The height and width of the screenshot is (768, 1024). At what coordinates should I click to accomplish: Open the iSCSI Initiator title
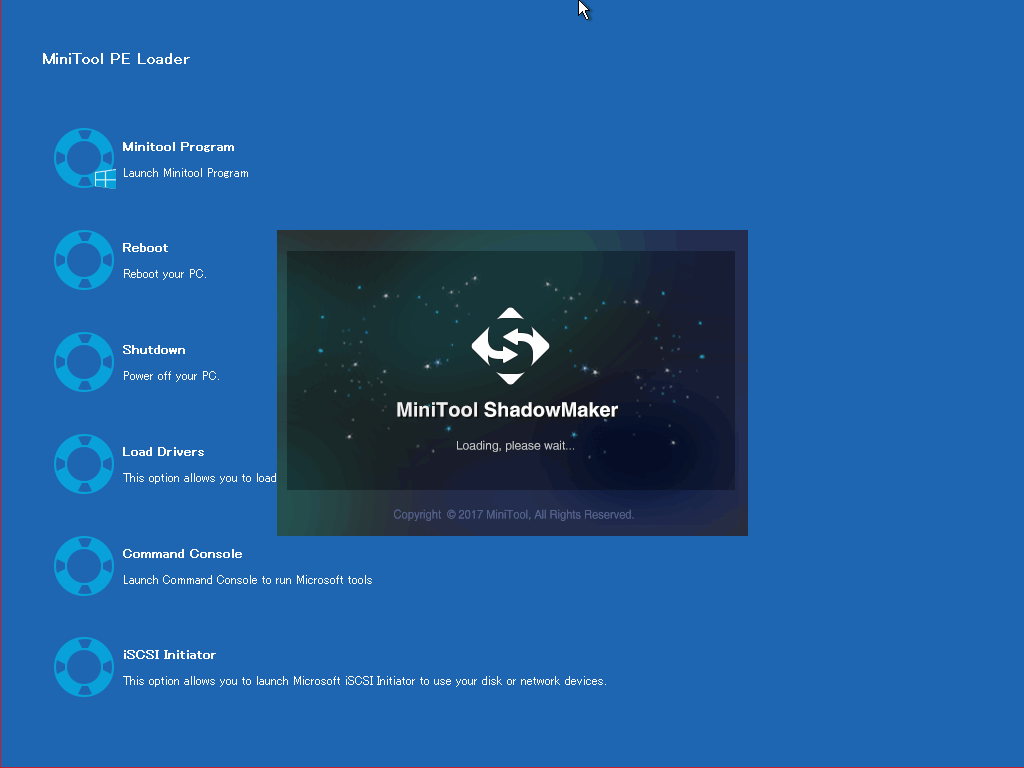click(169, 655)
